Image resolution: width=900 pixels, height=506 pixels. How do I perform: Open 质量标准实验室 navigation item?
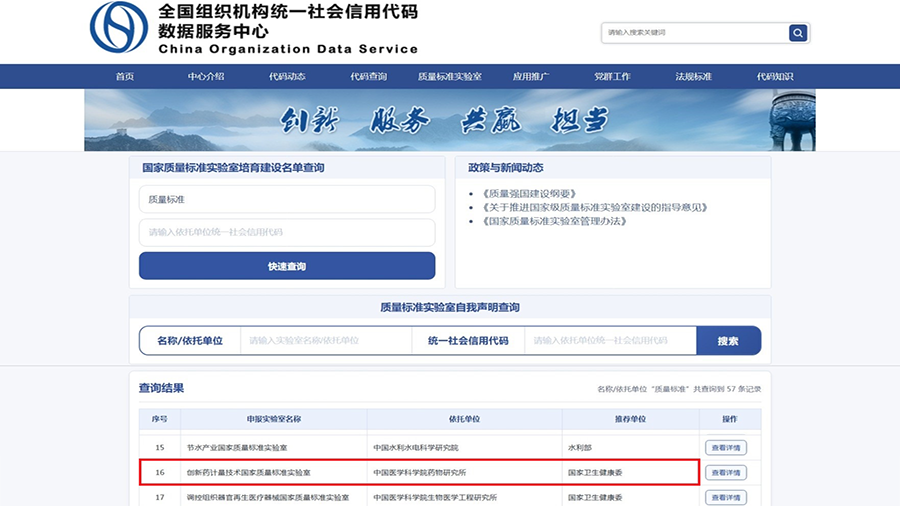(449, 77)
